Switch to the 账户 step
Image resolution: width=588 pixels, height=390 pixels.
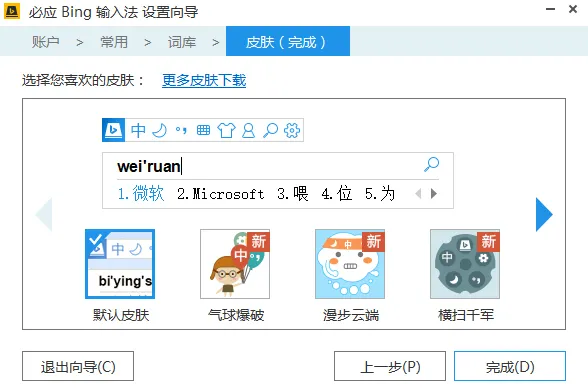pos(45,42)
